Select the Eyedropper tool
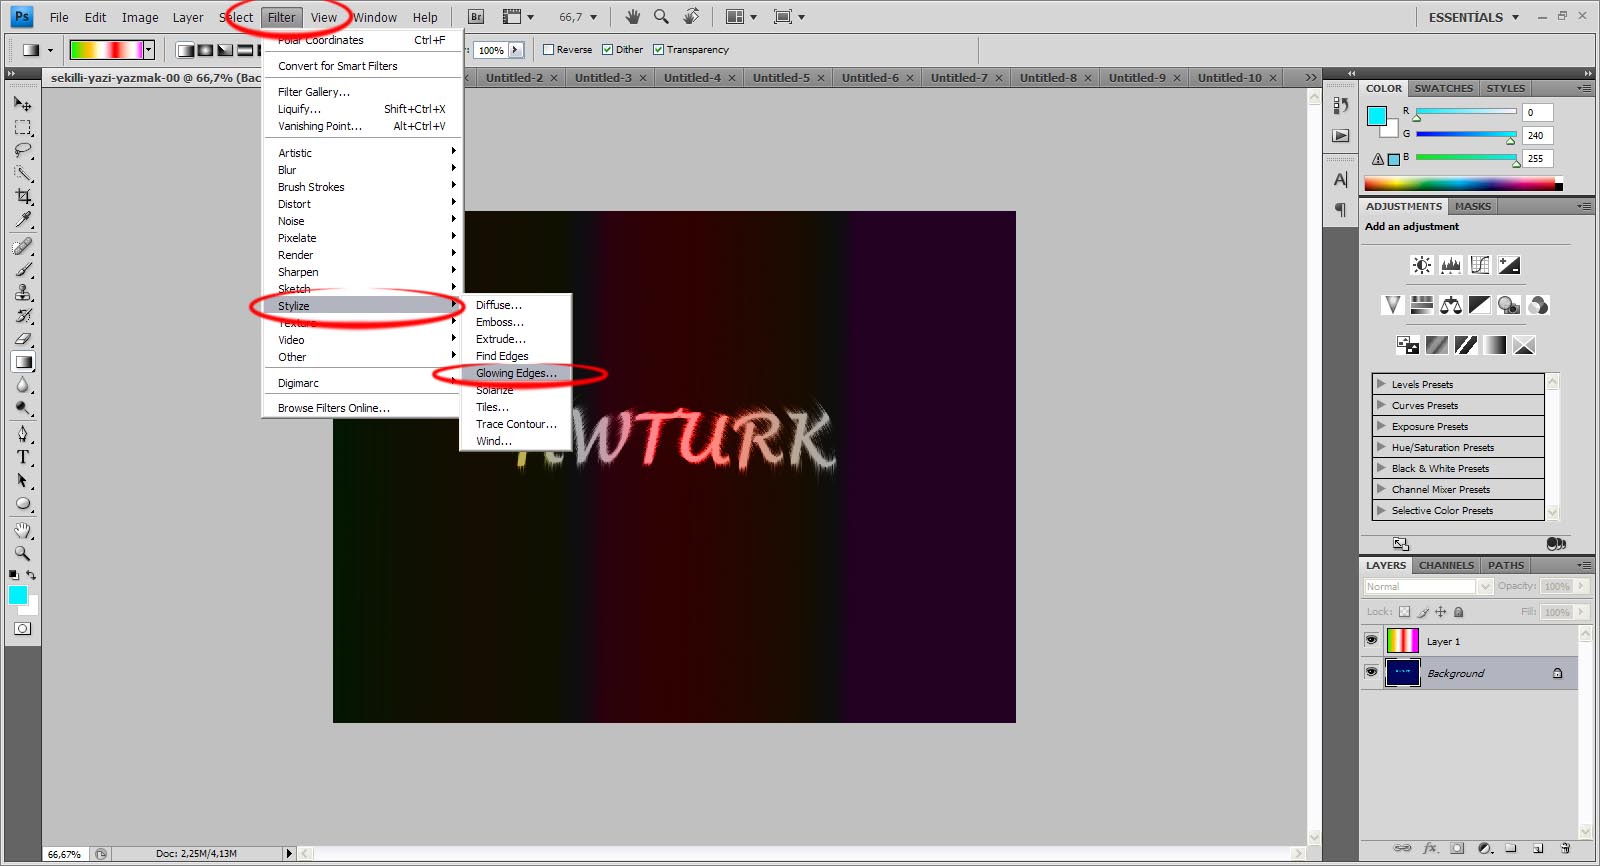1600x866 pixels. pos(23,220)
